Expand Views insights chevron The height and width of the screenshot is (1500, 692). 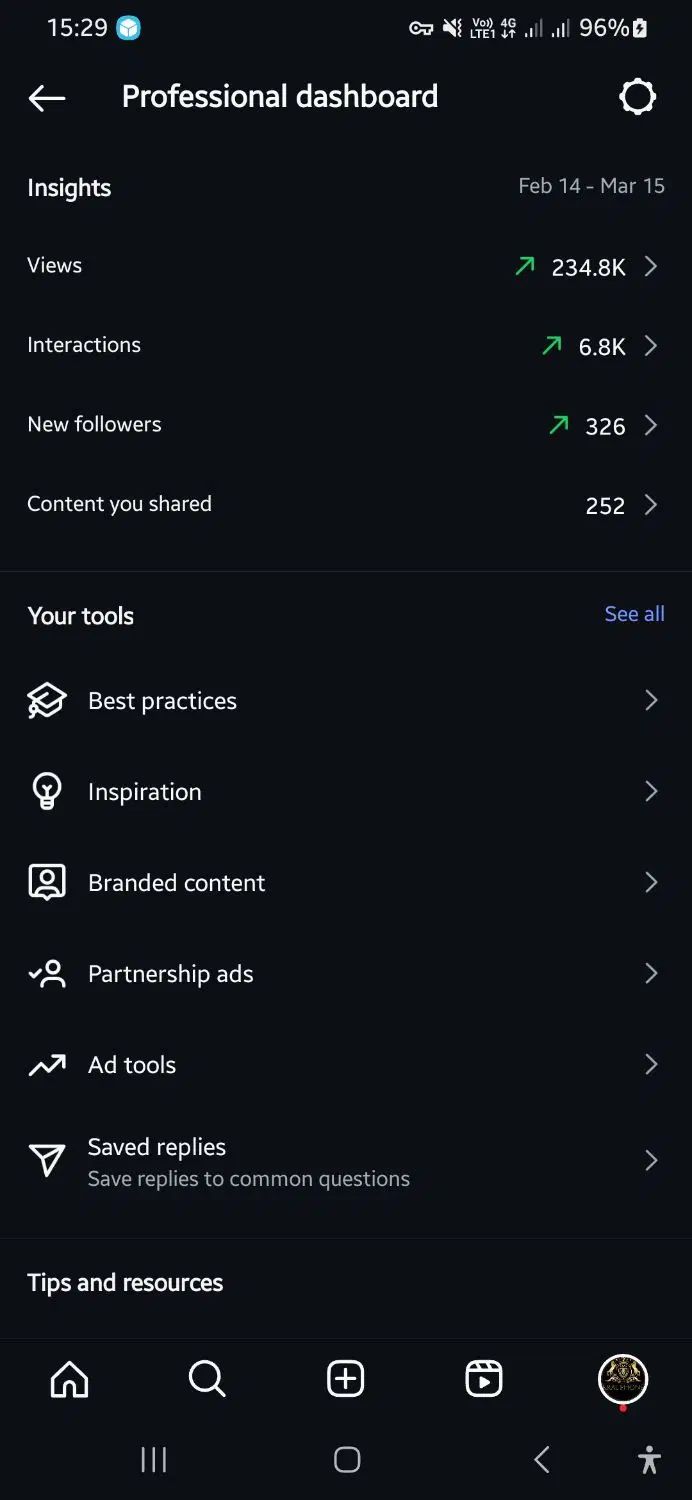[x=651, y=266]
